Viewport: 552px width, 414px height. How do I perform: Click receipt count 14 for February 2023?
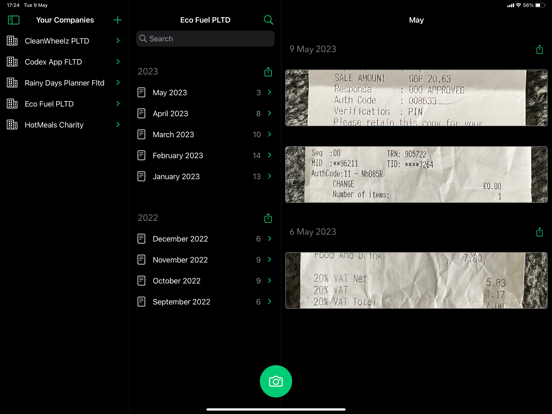coord(257,156)
